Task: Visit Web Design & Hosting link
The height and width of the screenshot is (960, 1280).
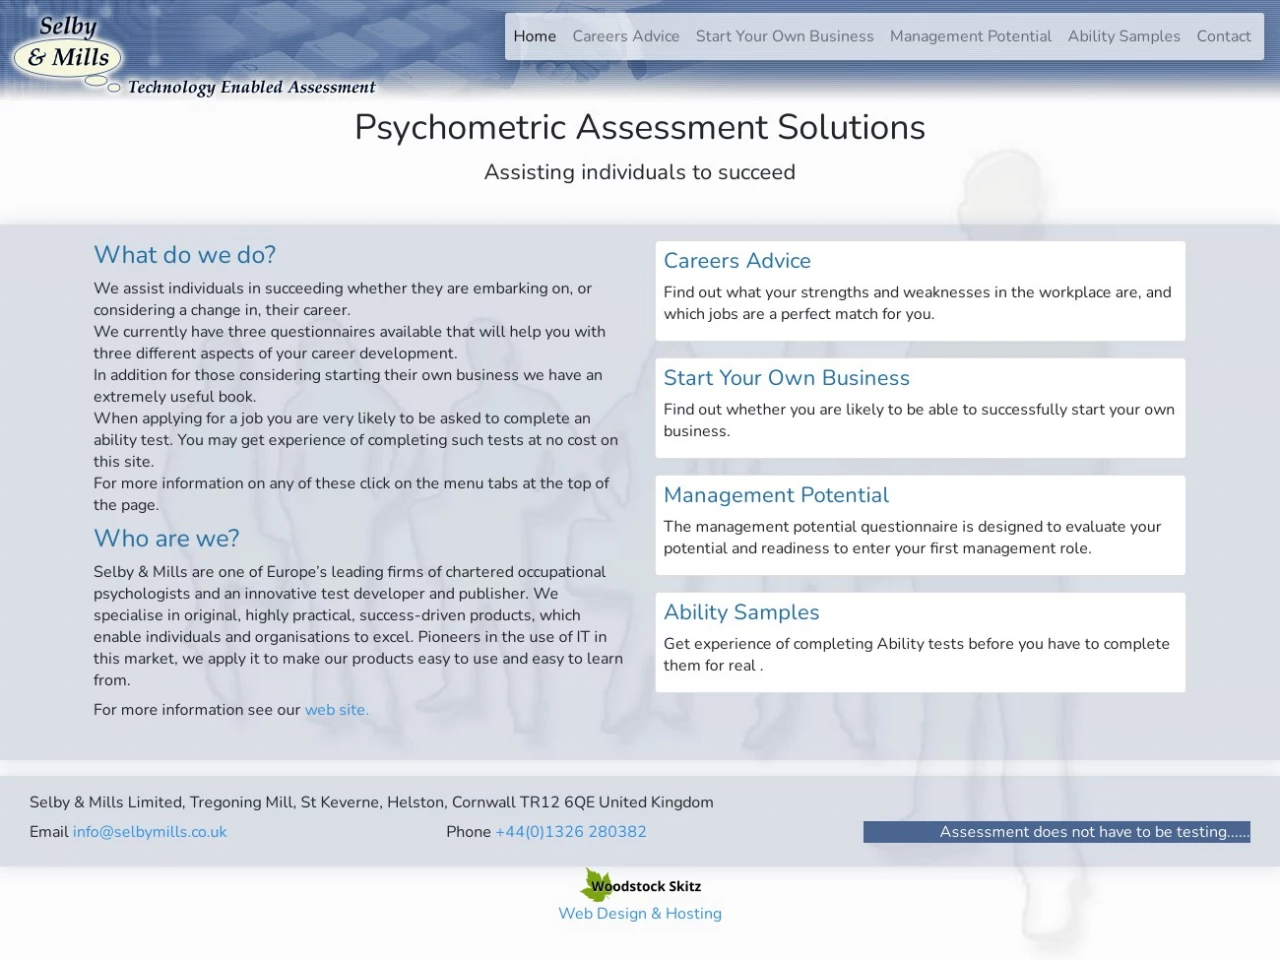Action: pyautogui.click(x=640, y=914)
